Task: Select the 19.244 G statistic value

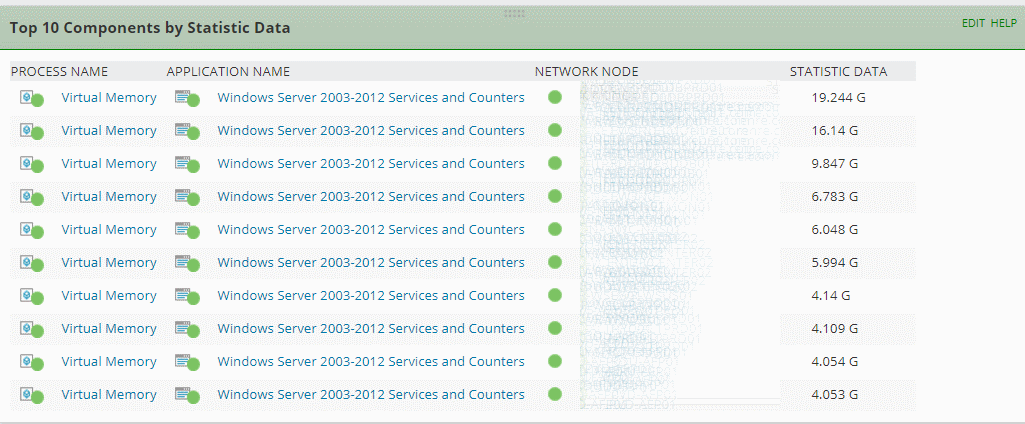Action: coord(838,98)
